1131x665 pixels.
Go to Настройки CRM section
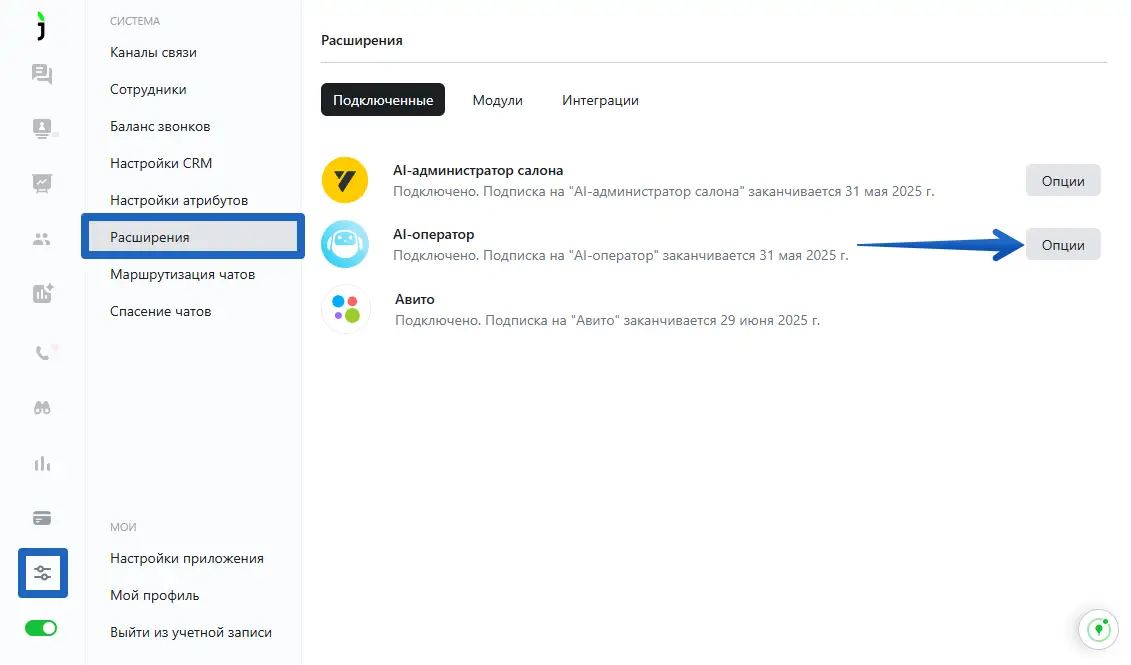coord(161,163)
